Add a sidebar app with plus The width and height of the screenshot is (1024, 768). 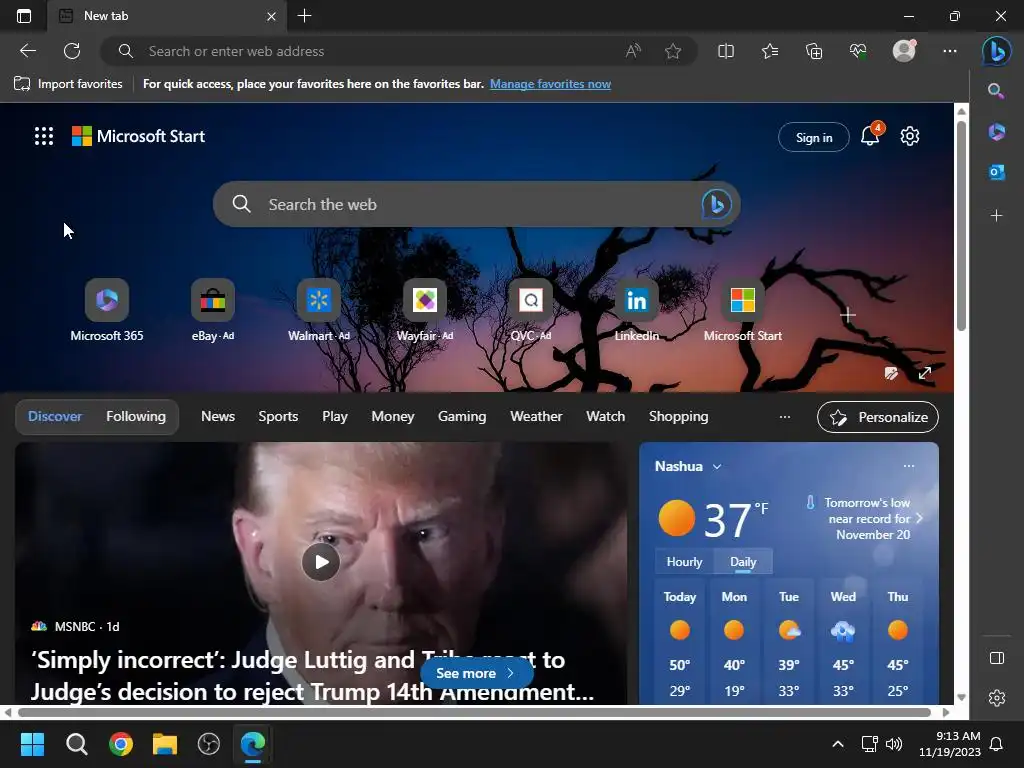click(996, 215)
